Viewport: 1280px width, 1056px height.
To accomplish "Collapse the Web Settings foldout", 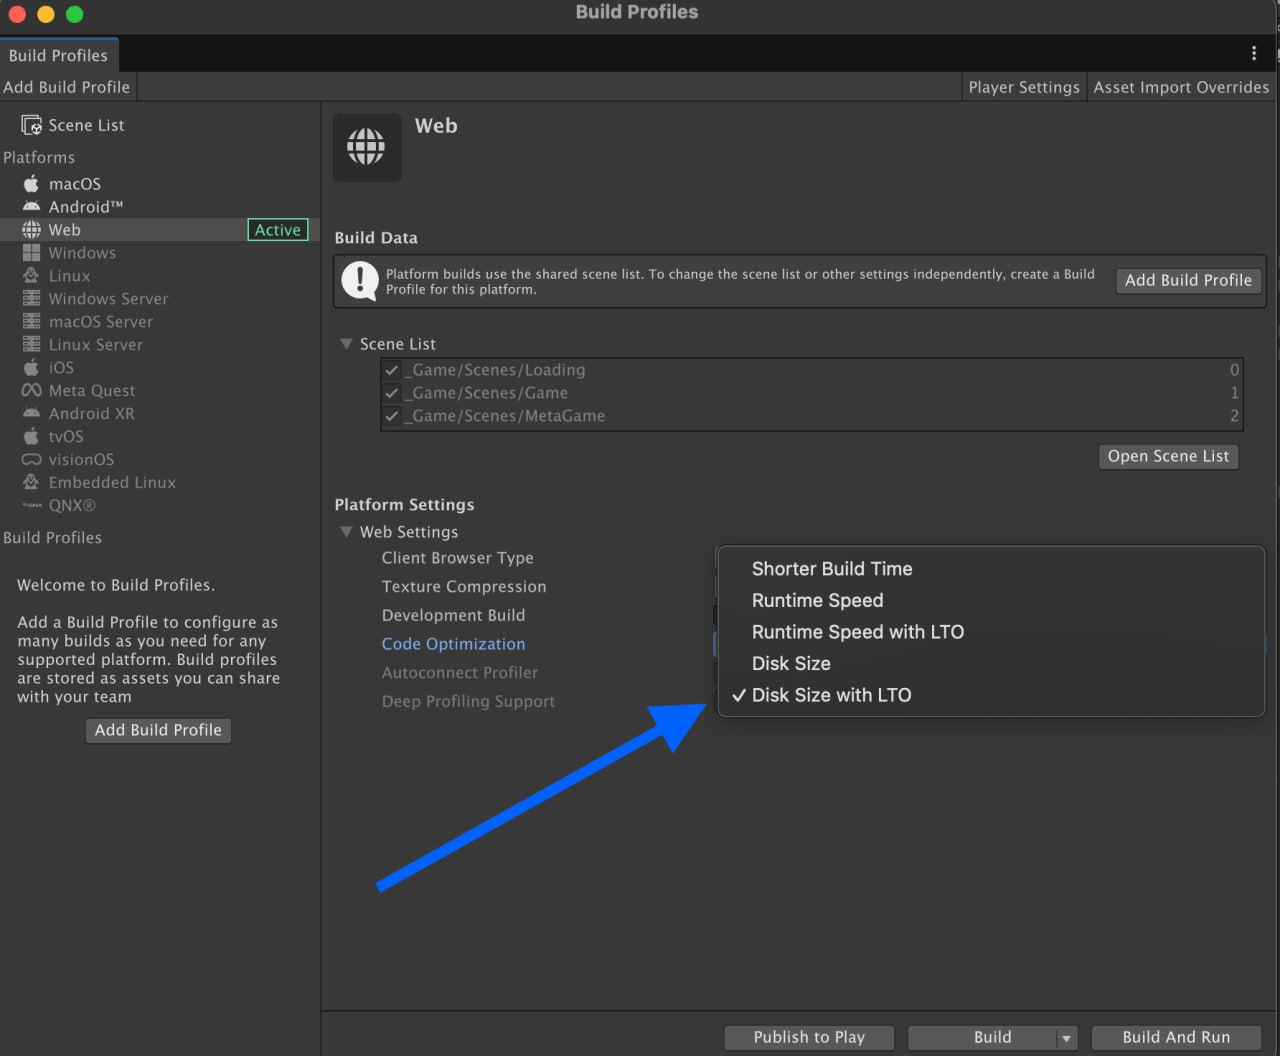I will [x=346, y=532].
